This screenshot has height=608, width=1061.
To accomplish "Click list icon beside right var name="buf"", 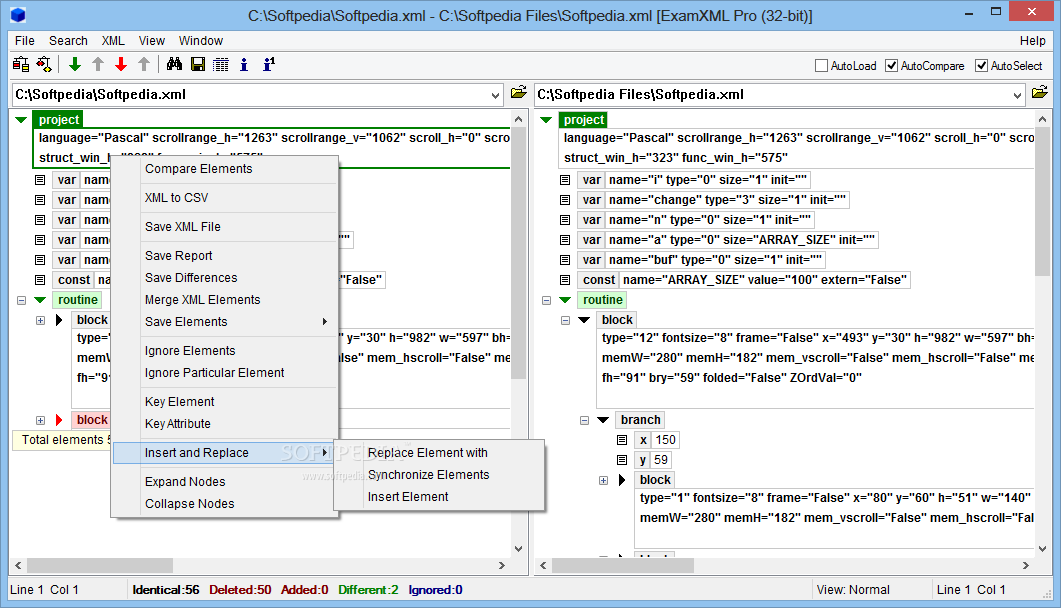I will (x=565, y=260).
